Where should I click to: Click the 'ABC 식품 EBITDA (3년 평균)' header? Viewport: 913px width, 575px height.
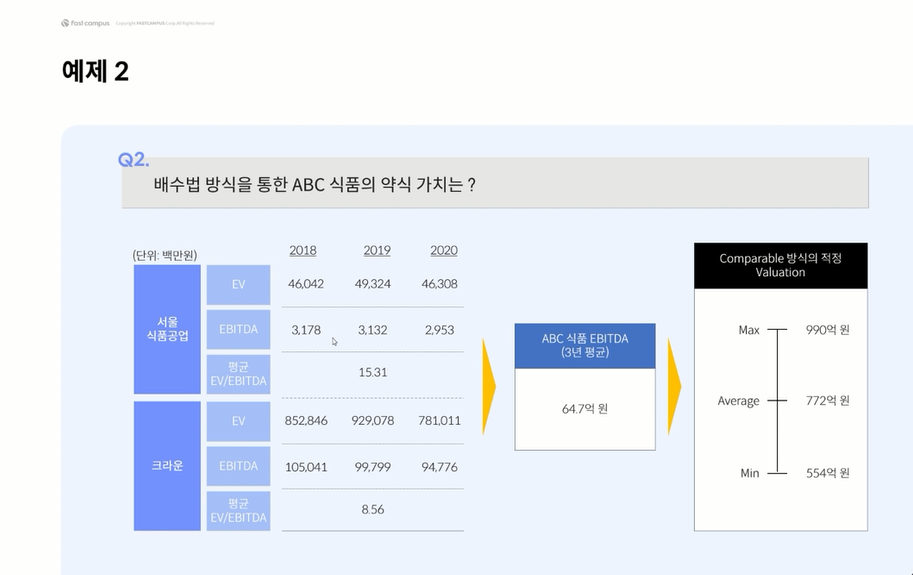point(585,346)
